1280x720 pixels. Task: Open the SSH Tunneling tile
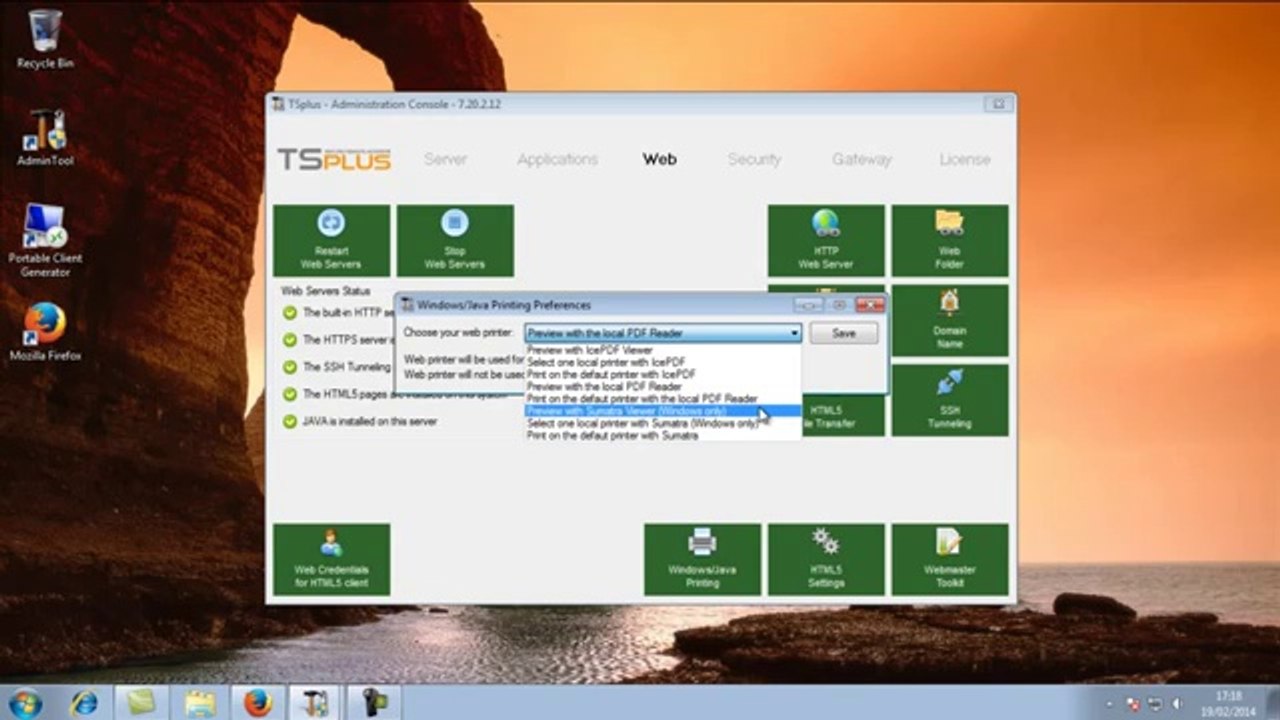point(950,400)
